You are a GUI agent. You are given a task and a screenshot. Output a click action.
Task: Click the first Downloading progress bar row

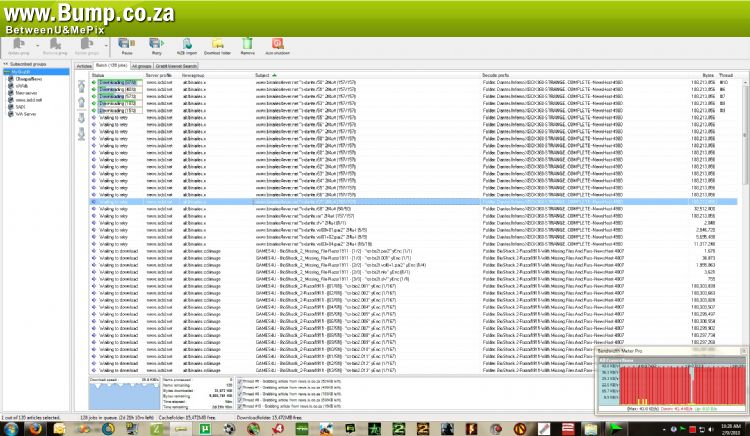(x=118, y=81)
